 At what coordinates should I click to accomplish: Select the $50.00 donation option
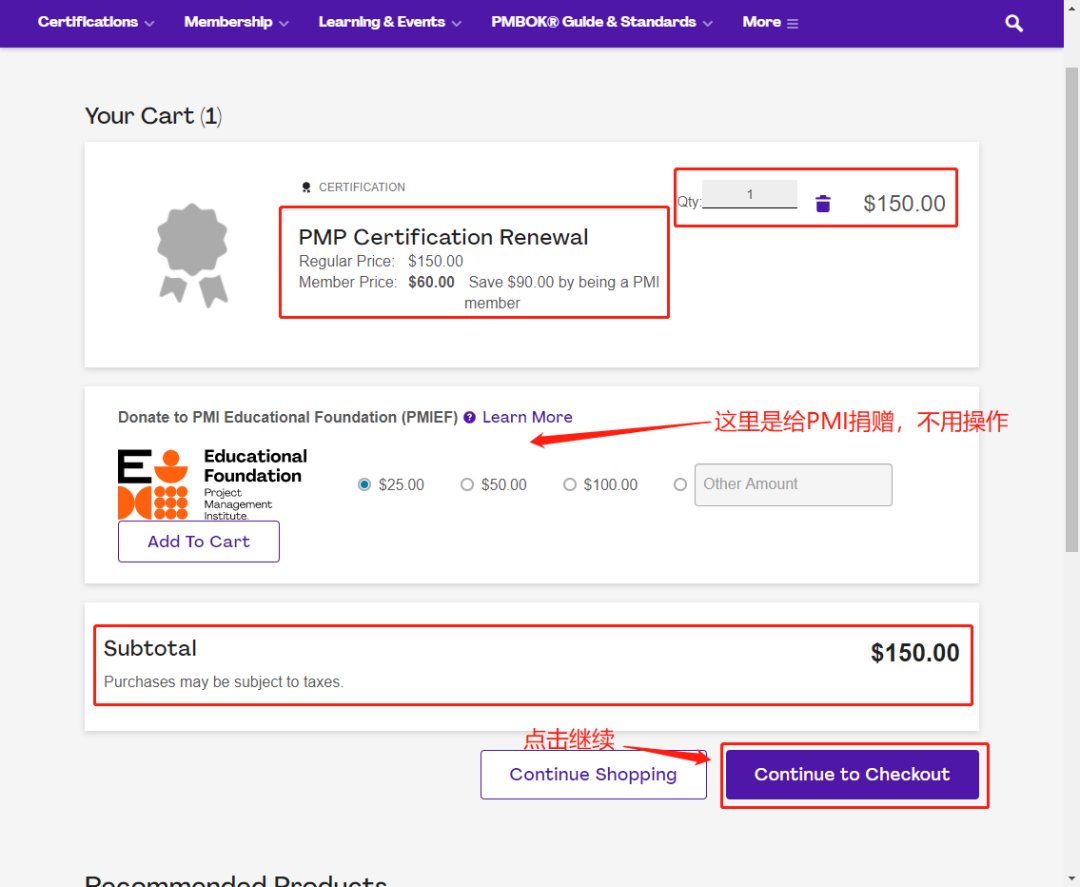467,485
